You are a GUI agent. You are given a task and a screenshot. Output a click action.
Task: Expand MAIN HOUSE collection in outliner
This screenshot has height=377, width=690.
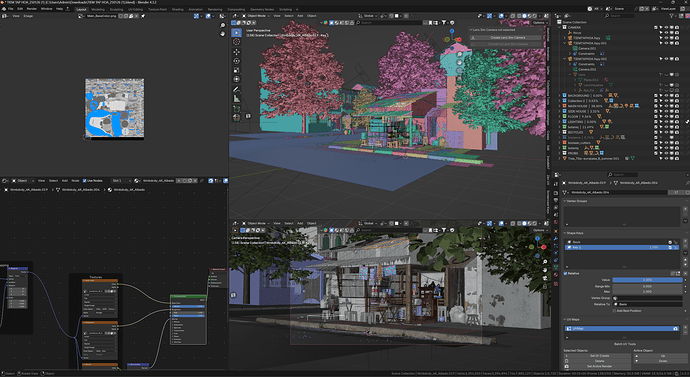(560, 106)
